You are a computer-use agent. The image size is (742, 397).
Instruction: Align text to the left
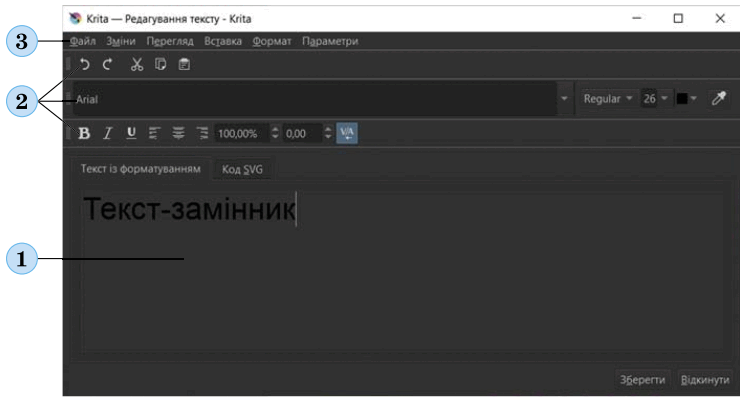coord(154,134)
